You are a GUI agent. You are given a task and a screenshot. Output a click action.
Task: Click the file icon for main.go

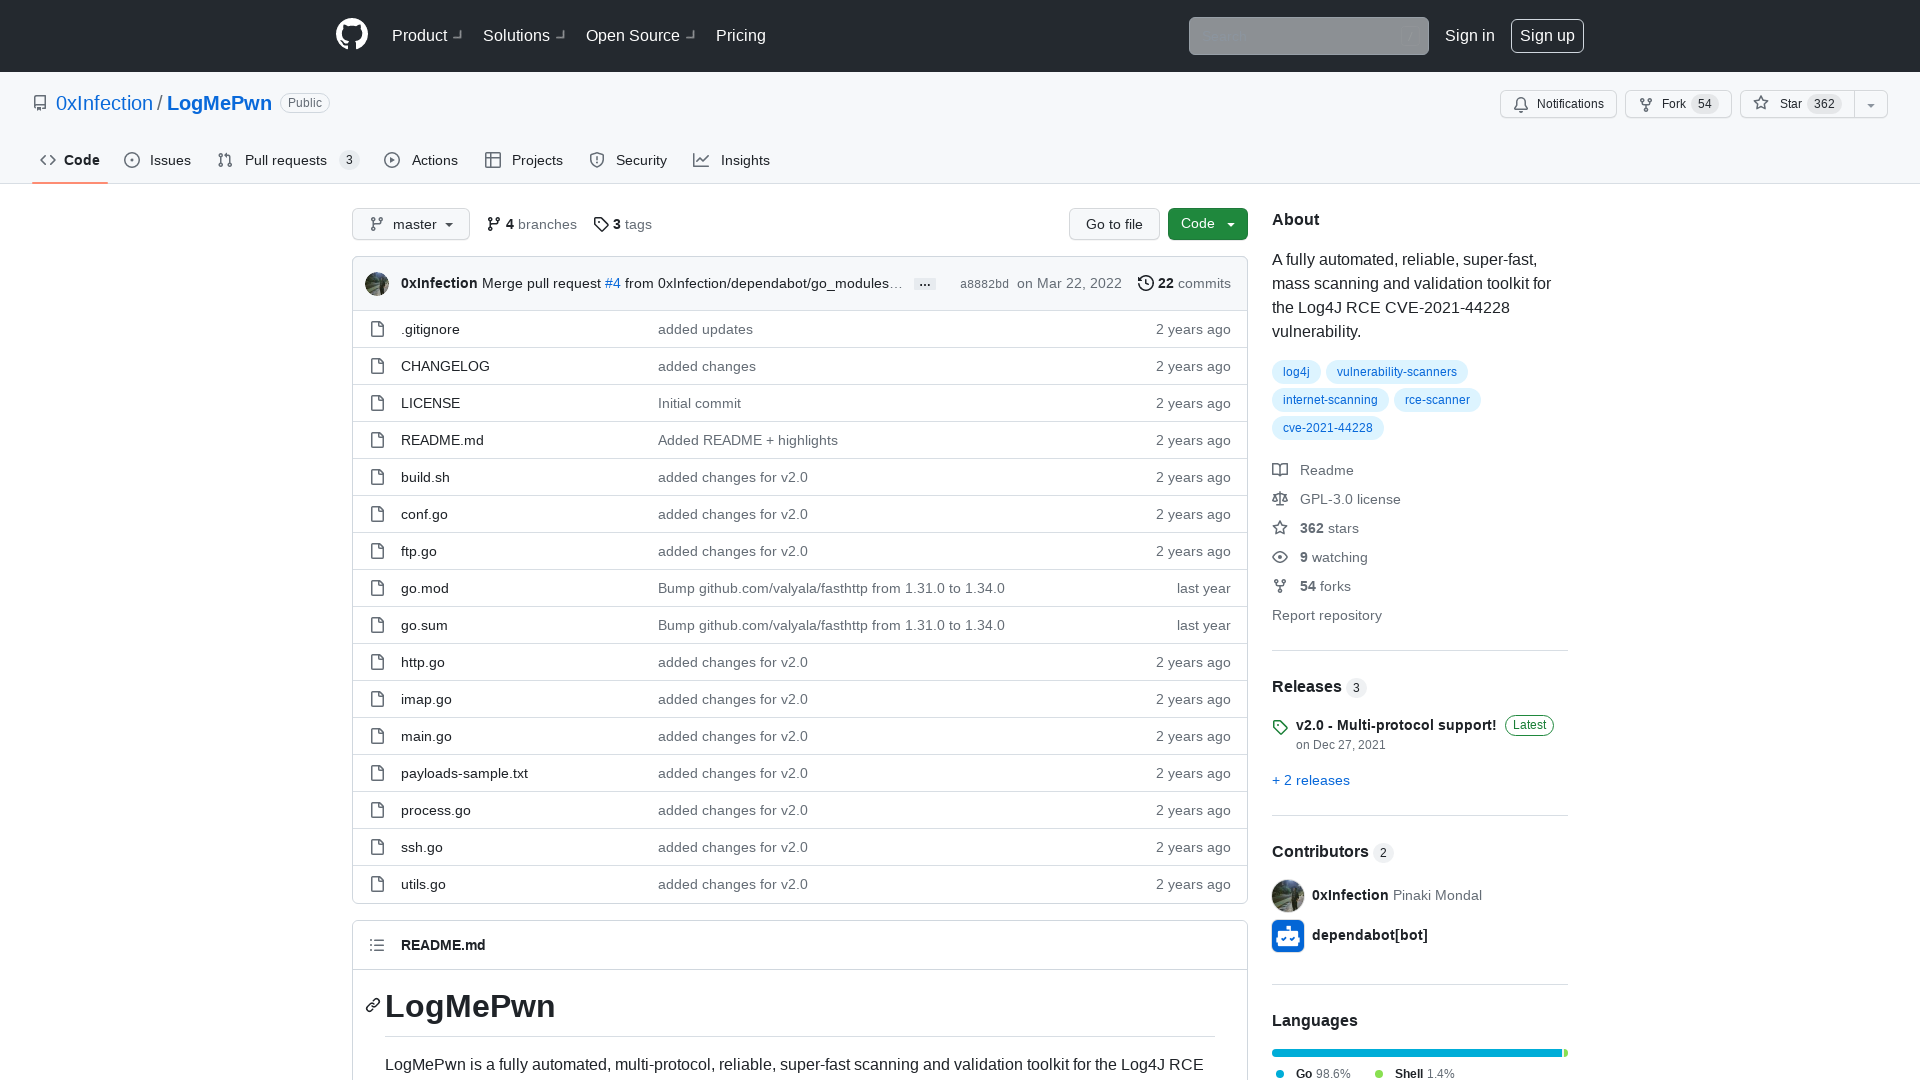coord(377,736)
